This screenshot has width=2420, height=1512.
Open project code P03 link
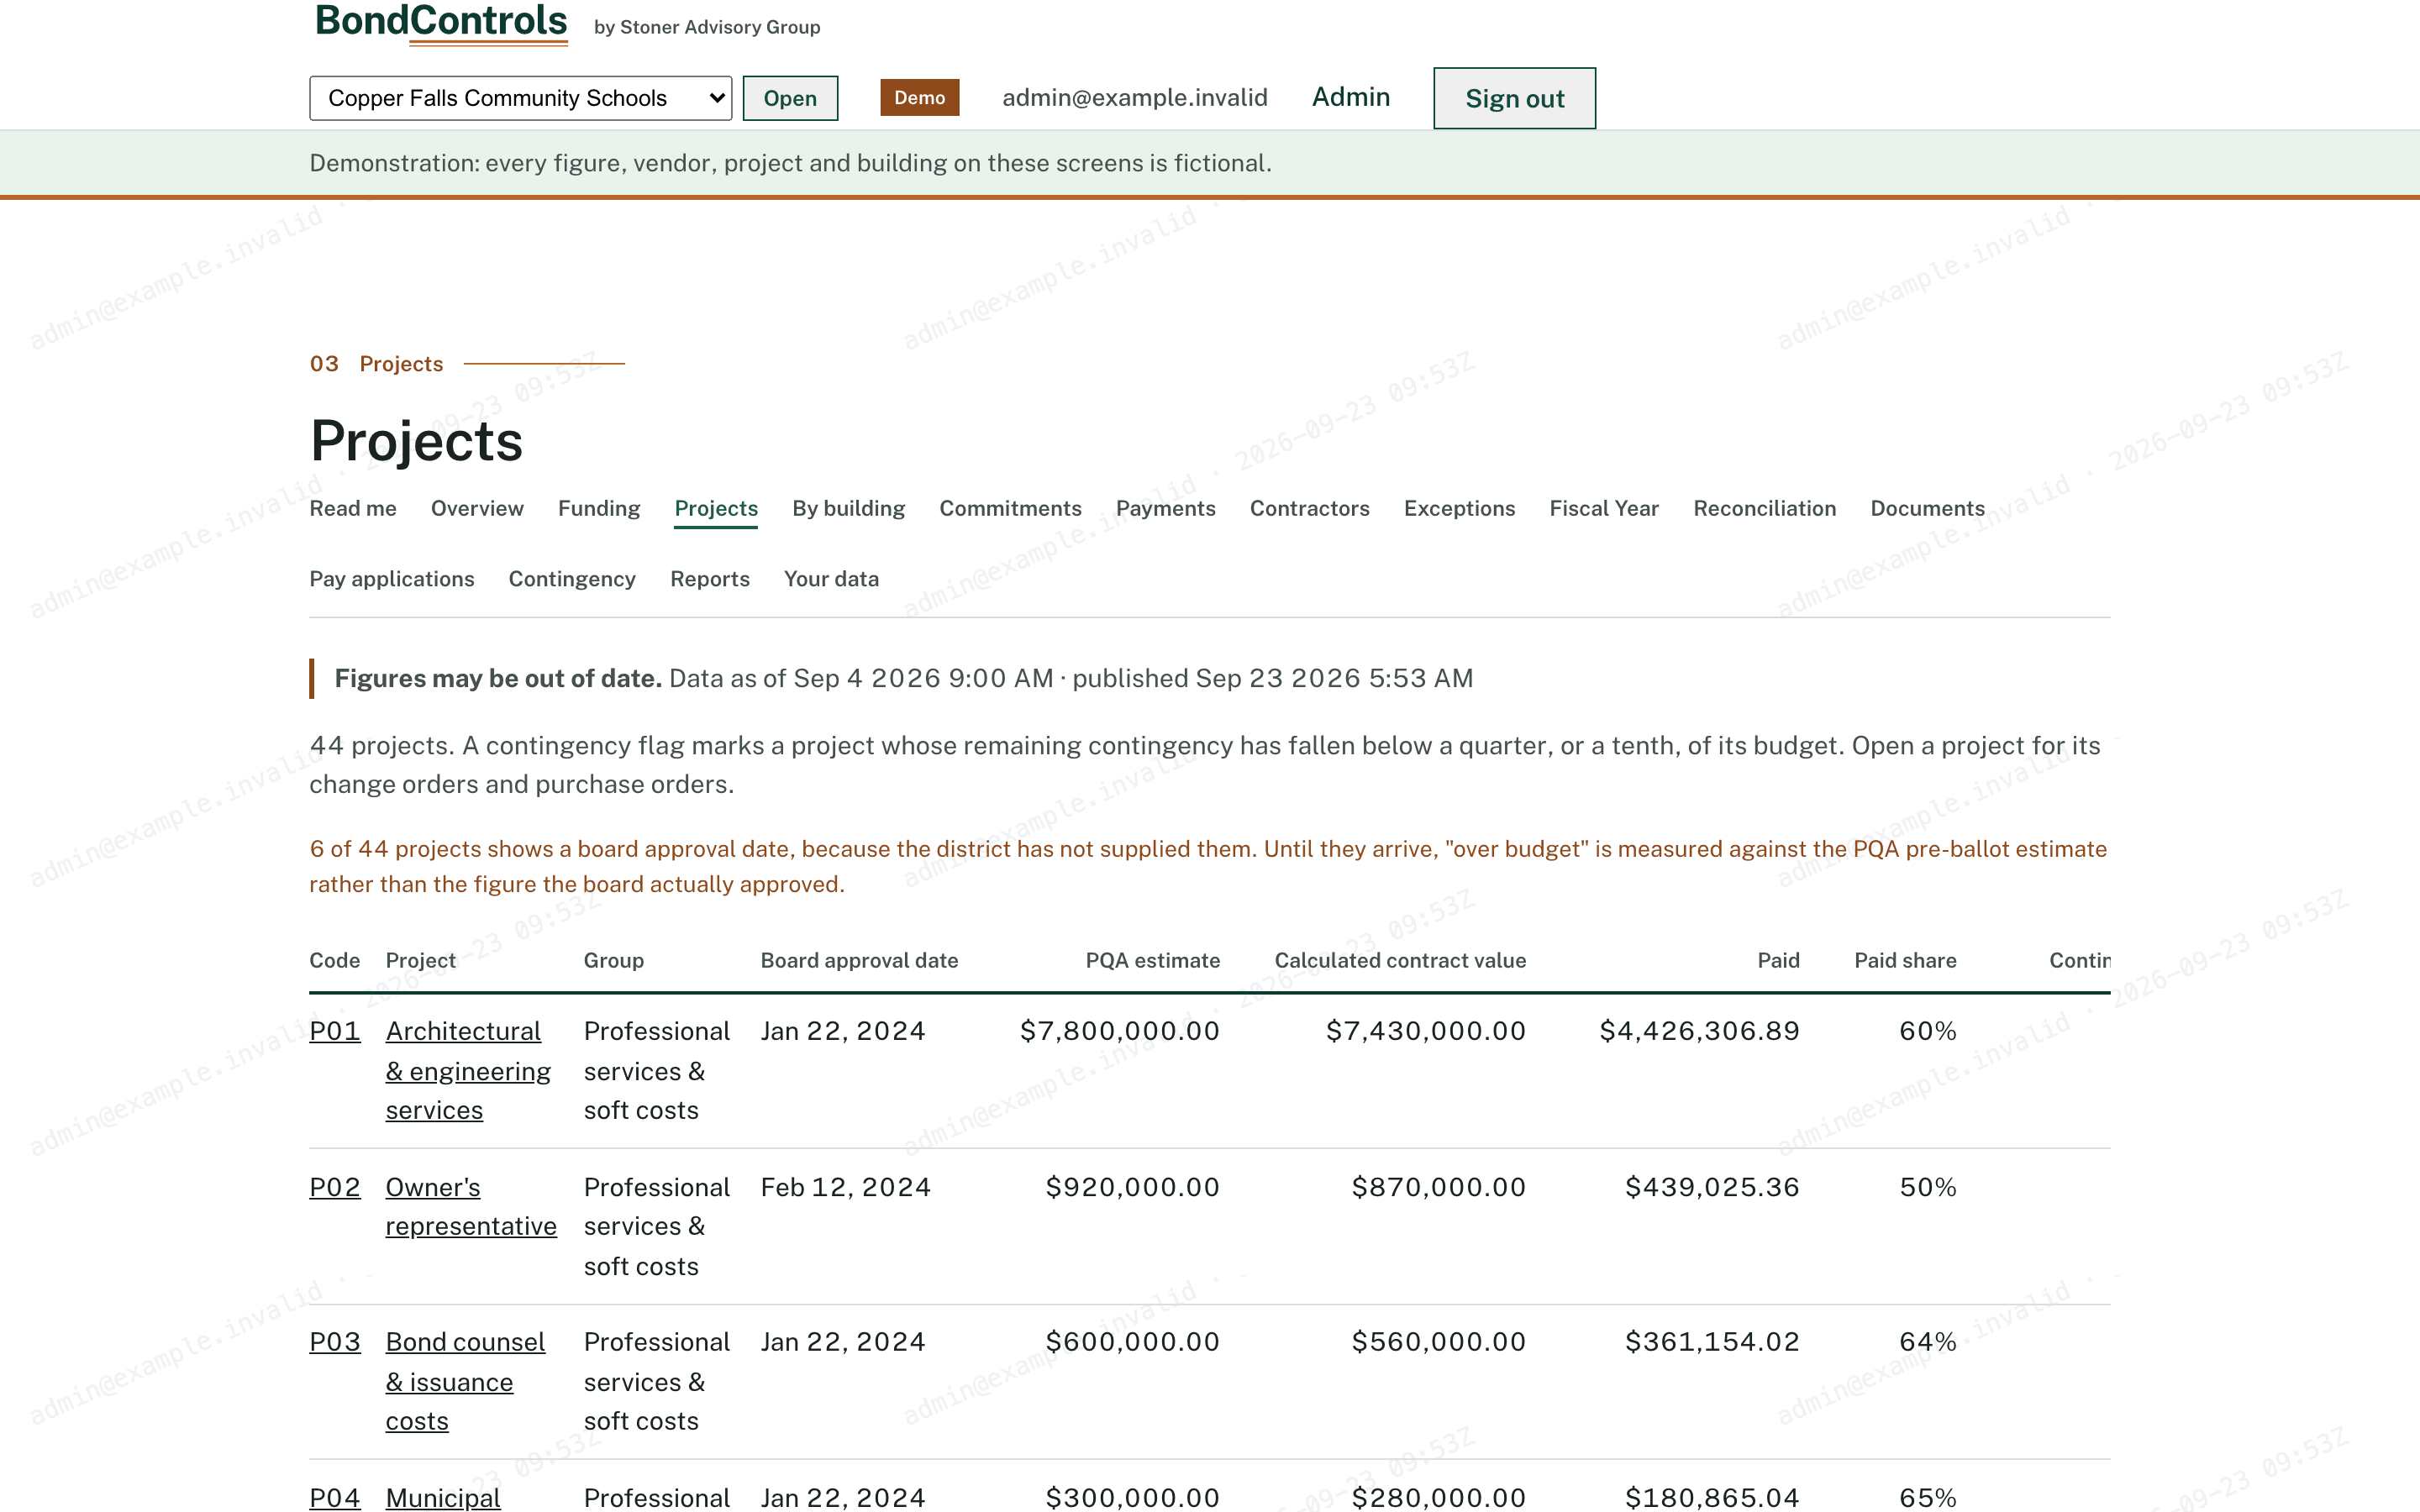pyautogui.click(x=335, y=1342)
